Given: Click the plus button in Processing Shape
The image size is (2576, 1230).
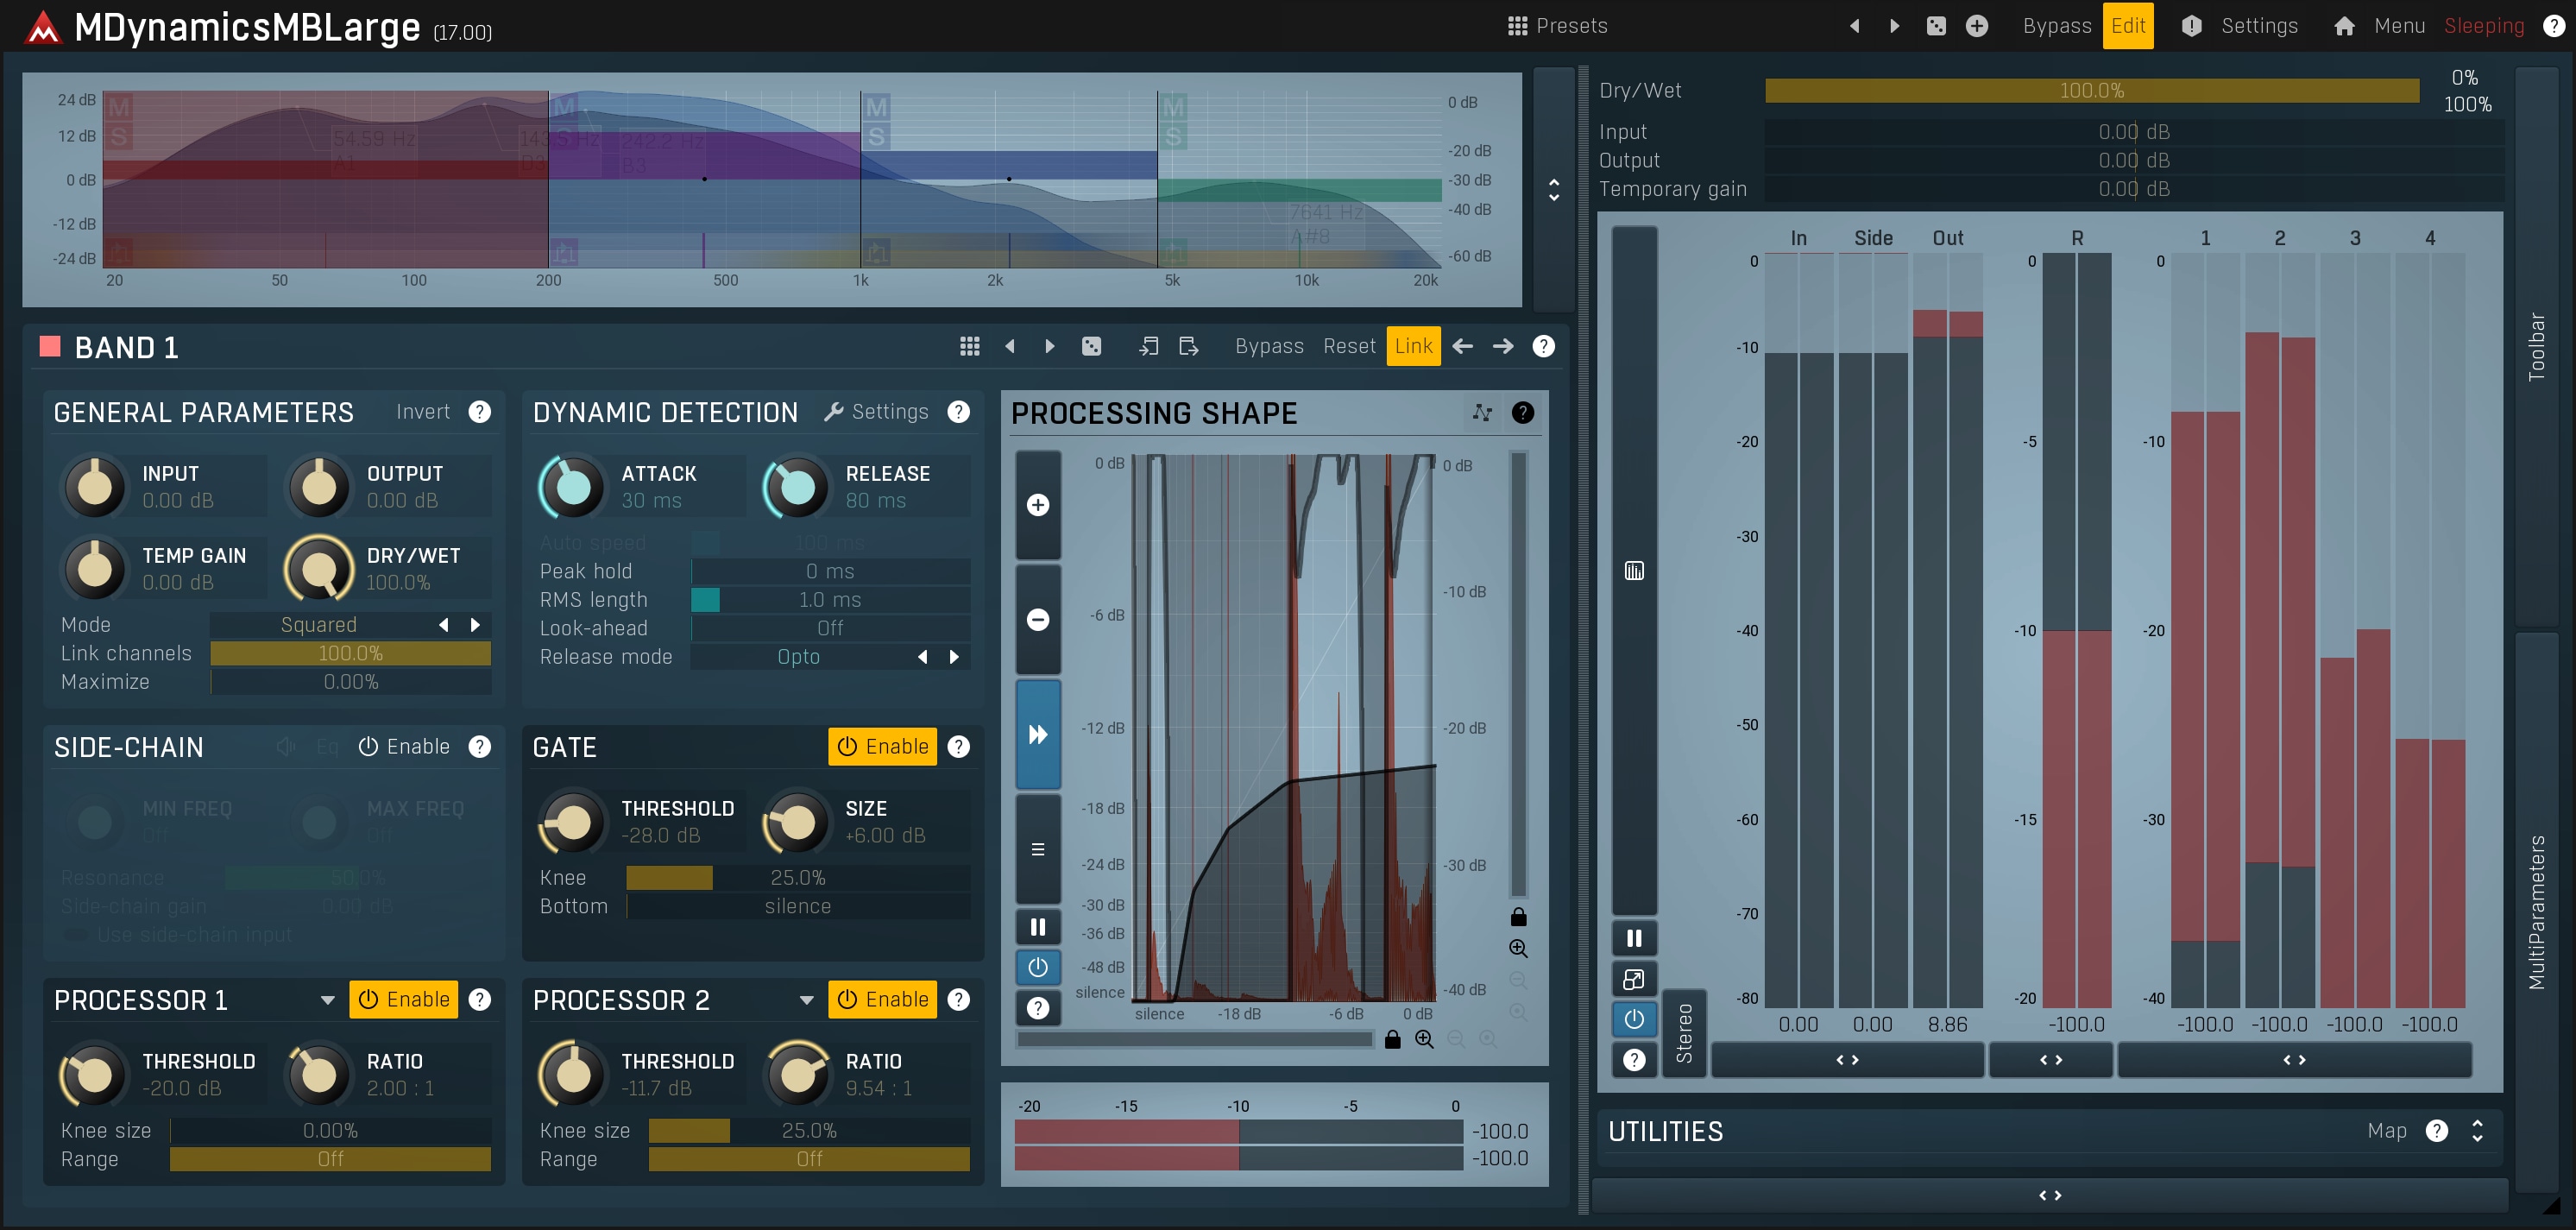Looking at the screenshot, I should coord(1038,505).
